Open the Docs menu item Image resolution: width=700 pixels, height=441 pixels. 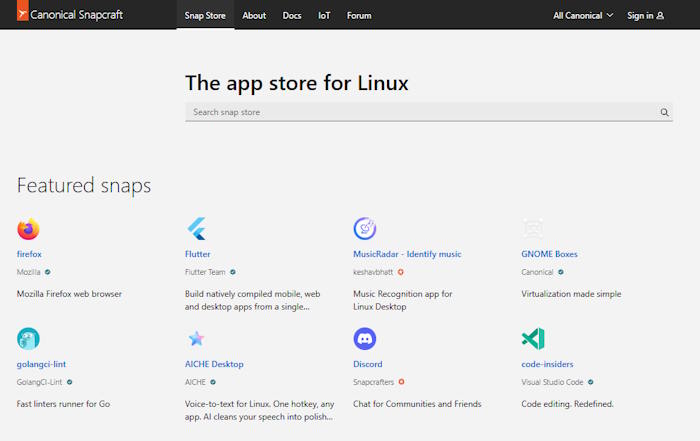(x=292, y=16)
